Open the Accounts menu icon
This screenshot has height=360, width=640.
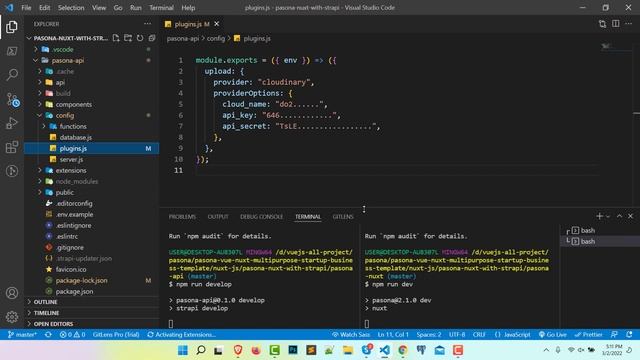point(12,293)
